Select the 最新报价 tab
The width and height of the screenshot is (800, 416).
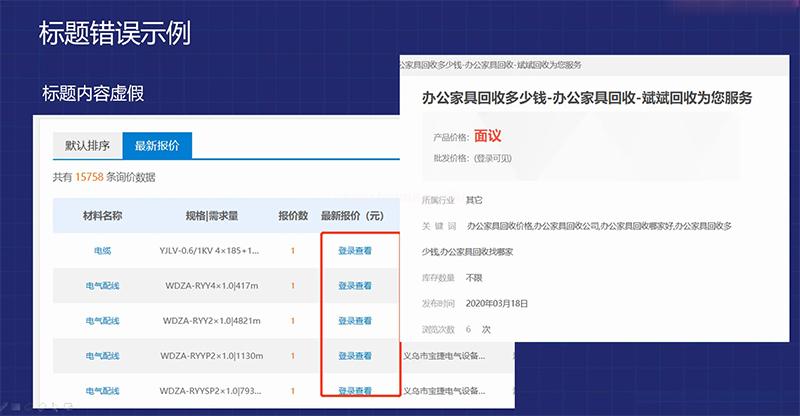157,145
